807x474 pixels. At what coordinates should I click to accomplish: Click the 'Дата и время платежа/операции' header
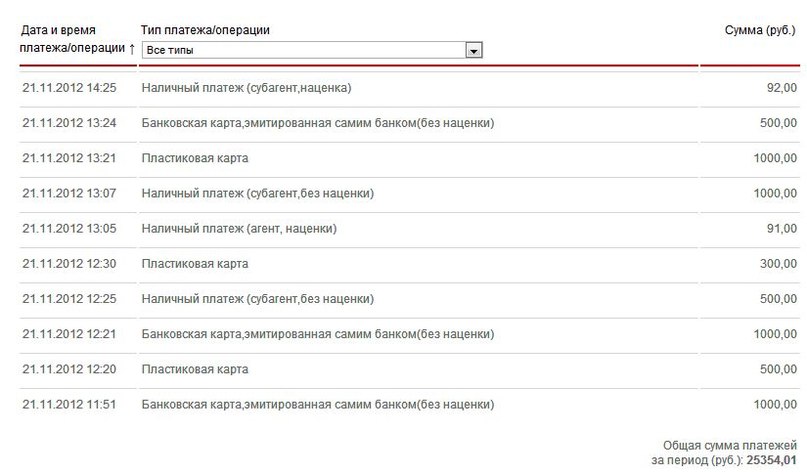click(x=72, y=39)
